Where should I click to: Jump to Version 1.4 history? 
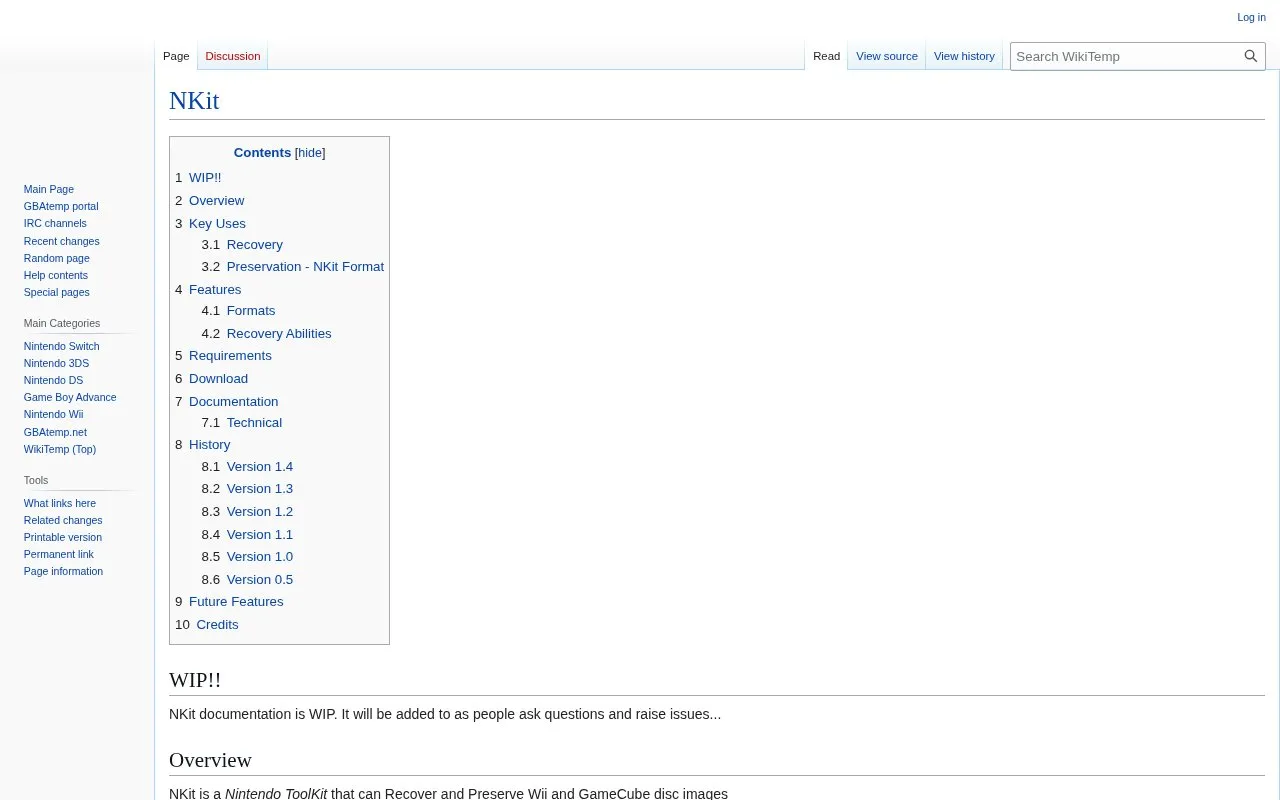click(x=260, y=467)
